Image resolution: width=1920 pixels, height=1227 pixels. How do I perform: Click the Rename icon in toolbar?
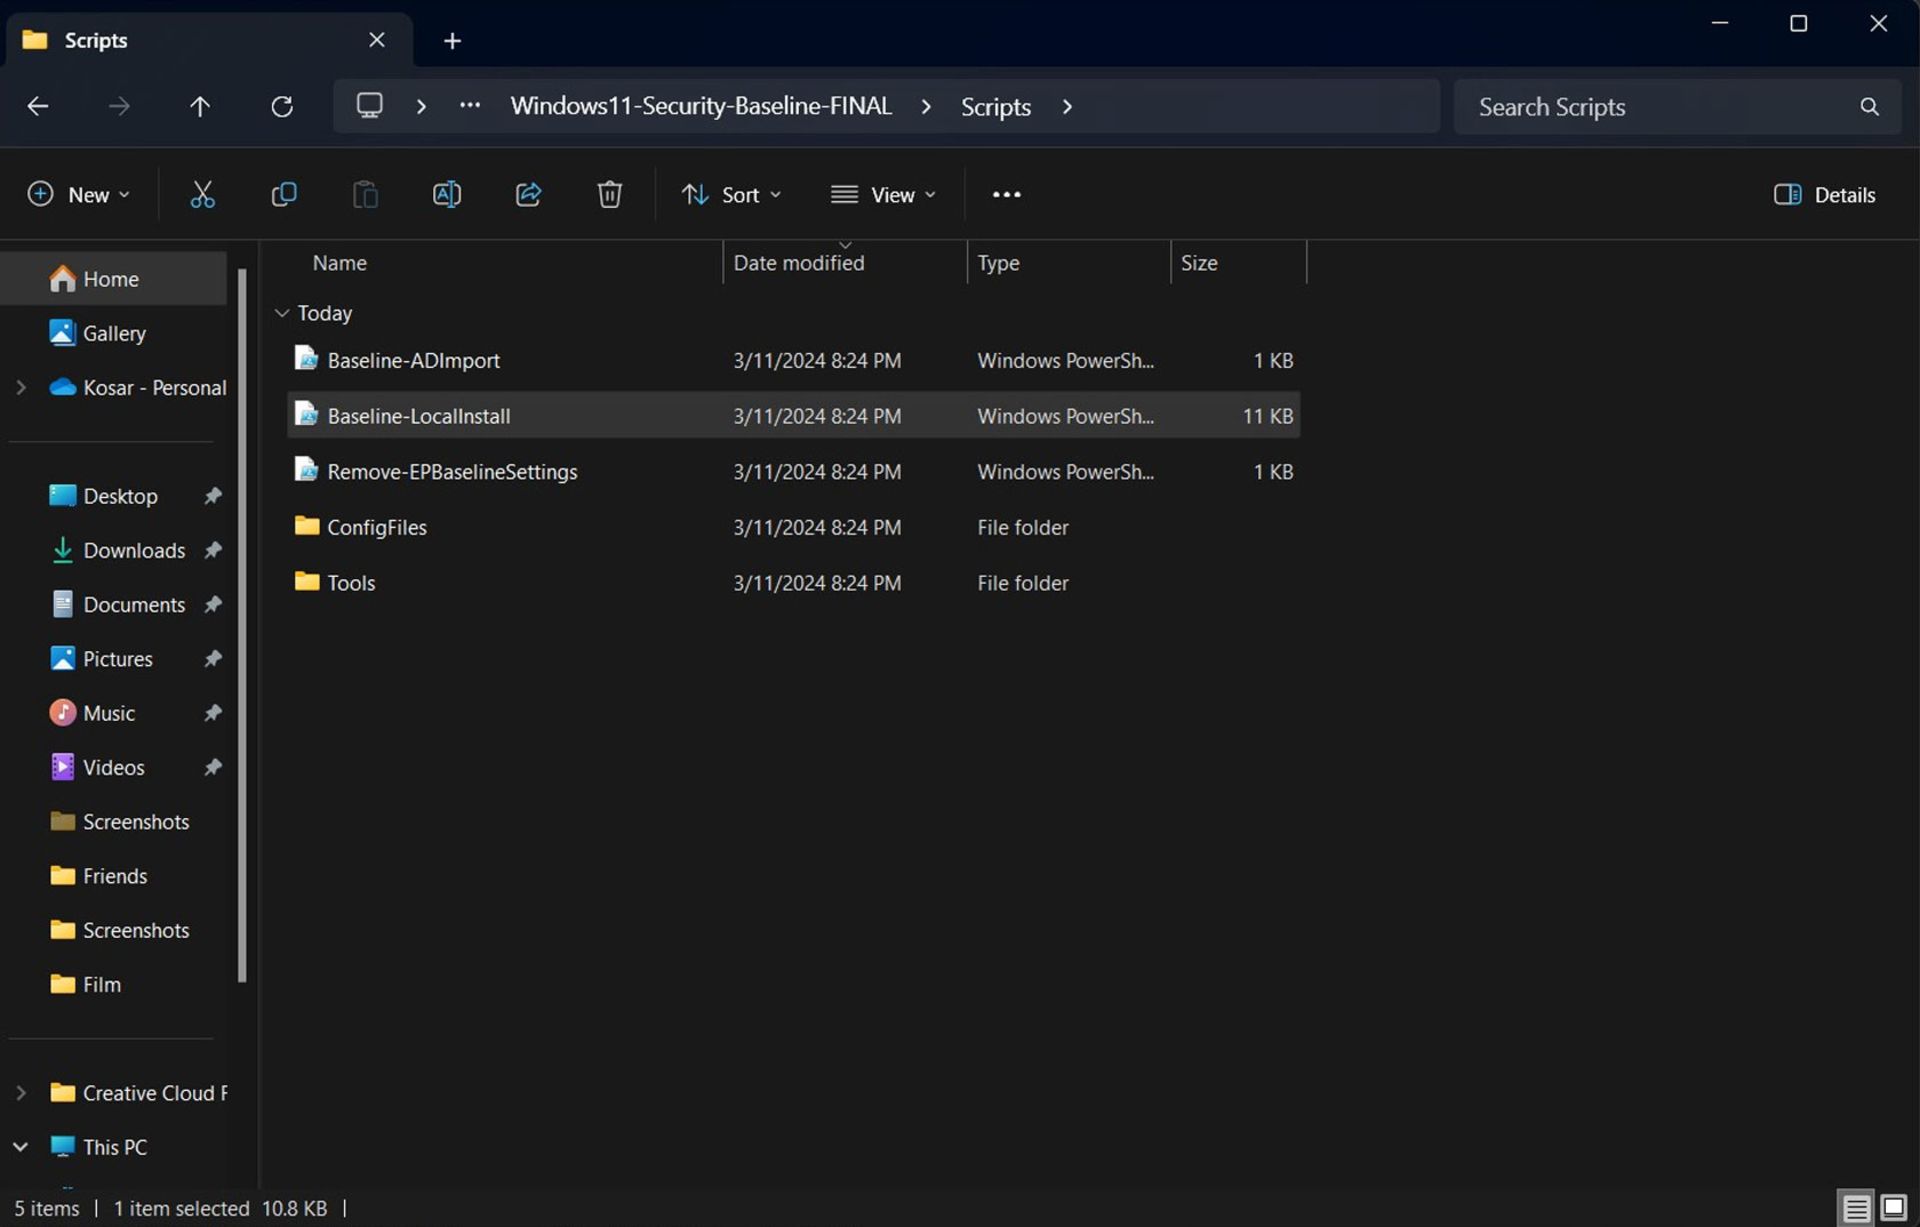(x=445, y=193)
